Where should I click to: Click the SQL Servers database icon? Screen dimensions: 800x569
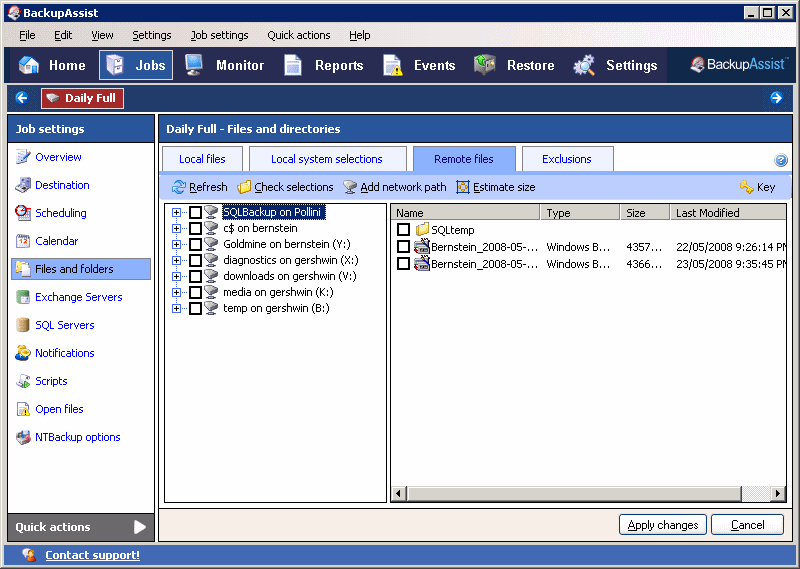coord(23,325)
